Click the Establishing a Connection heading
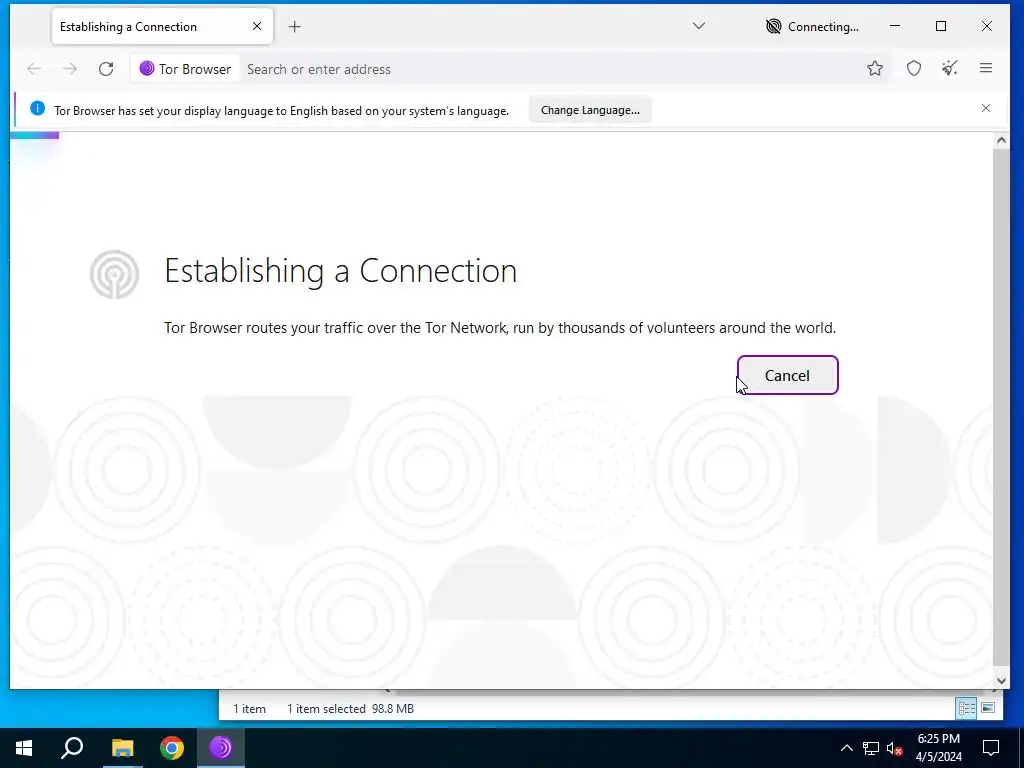Image resolution: width=1024 pixels, height=768 pixels. [x=340, y=270]
